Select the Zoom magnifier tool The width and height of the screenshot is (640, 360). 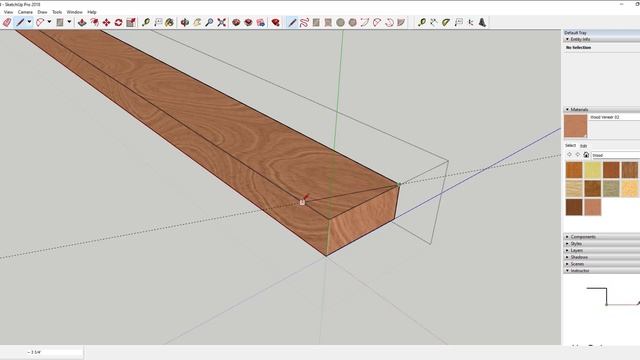[209, 22]
